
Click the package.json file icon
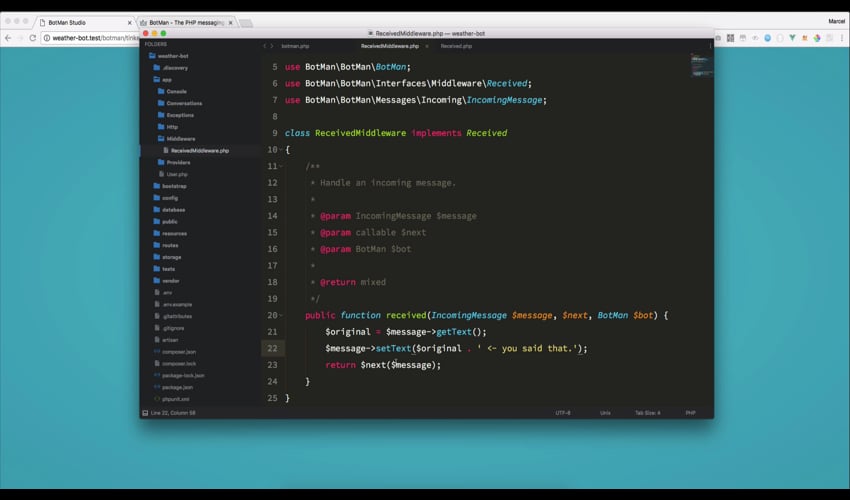click(x=157, y=387)
